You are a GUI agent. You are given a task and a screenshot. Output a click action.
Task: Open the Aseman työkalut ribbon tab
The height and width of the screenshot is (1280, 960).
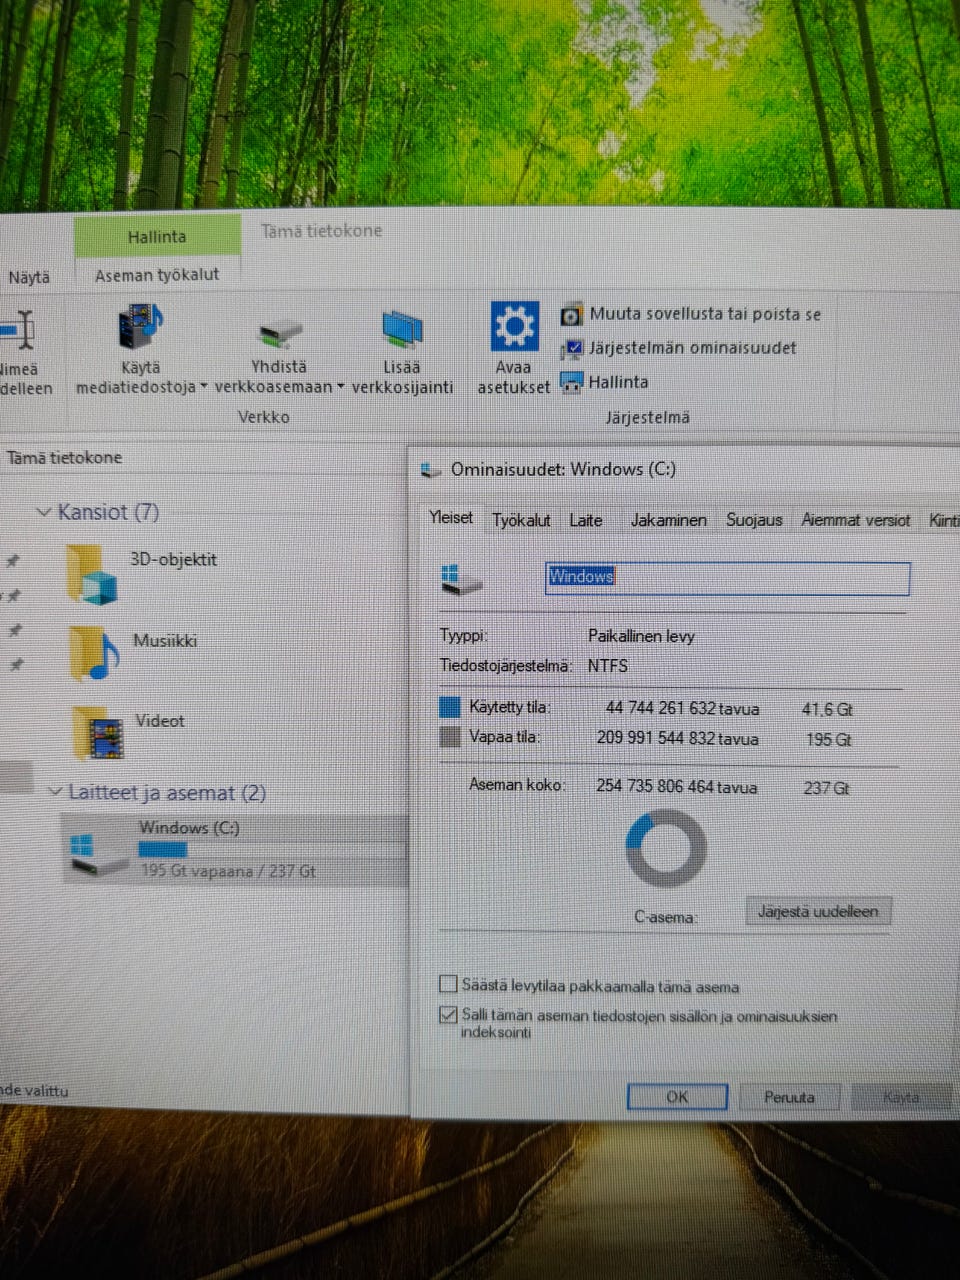click(157, 274)
